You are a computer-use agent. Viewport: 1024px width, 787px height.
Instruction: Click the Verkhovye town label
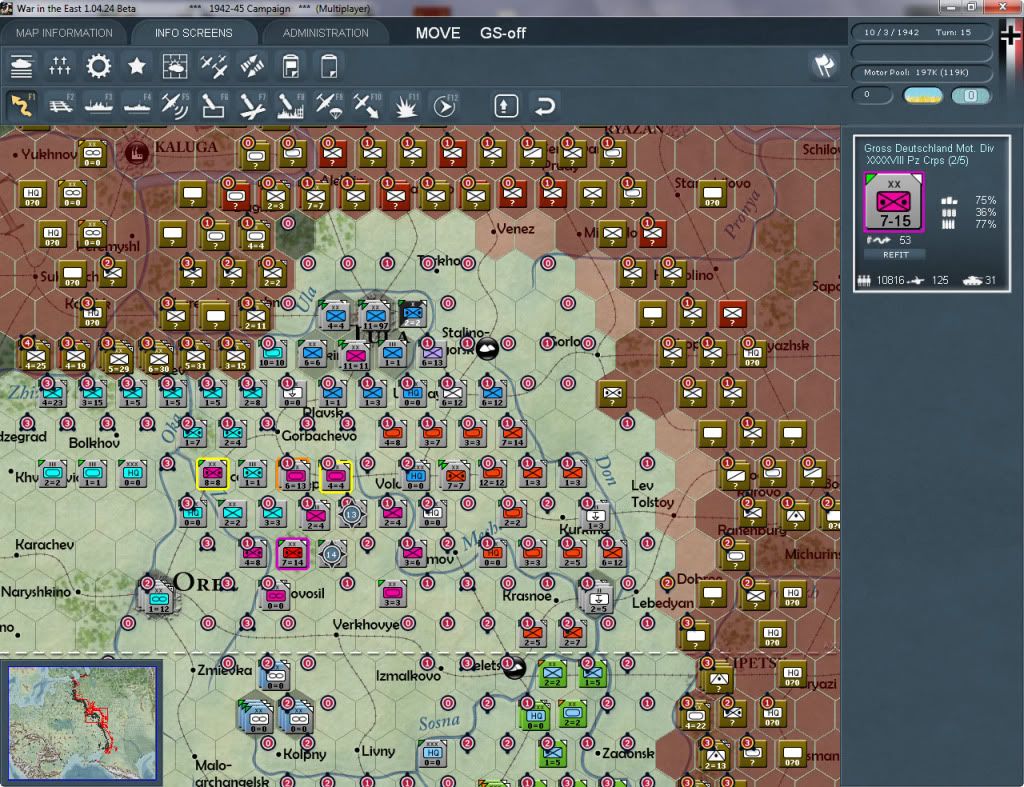366,624
